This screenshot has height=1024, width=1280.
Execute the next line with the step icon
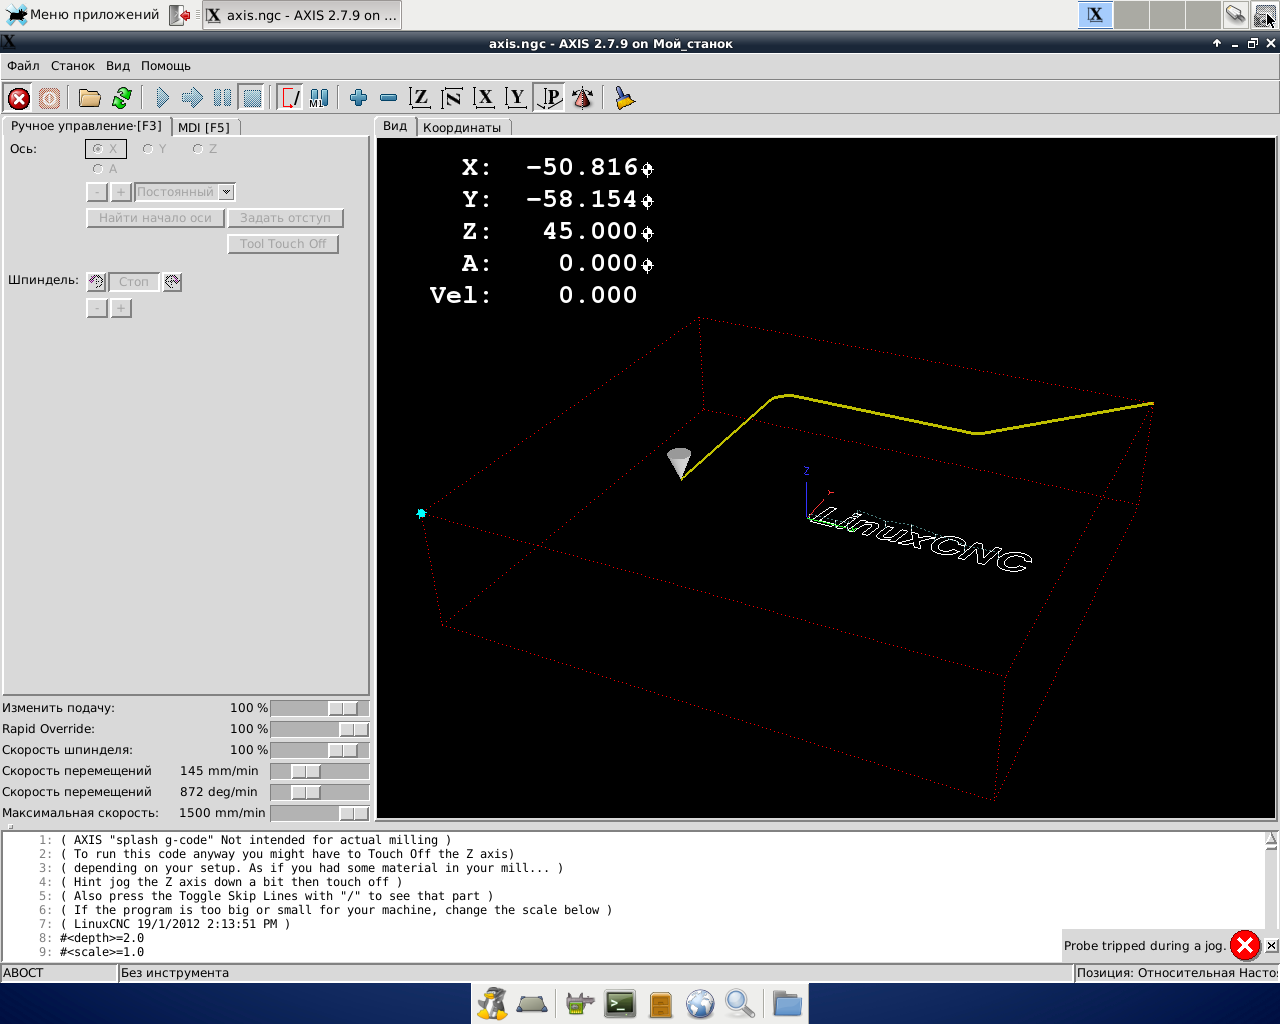click(x=192, y=98)
